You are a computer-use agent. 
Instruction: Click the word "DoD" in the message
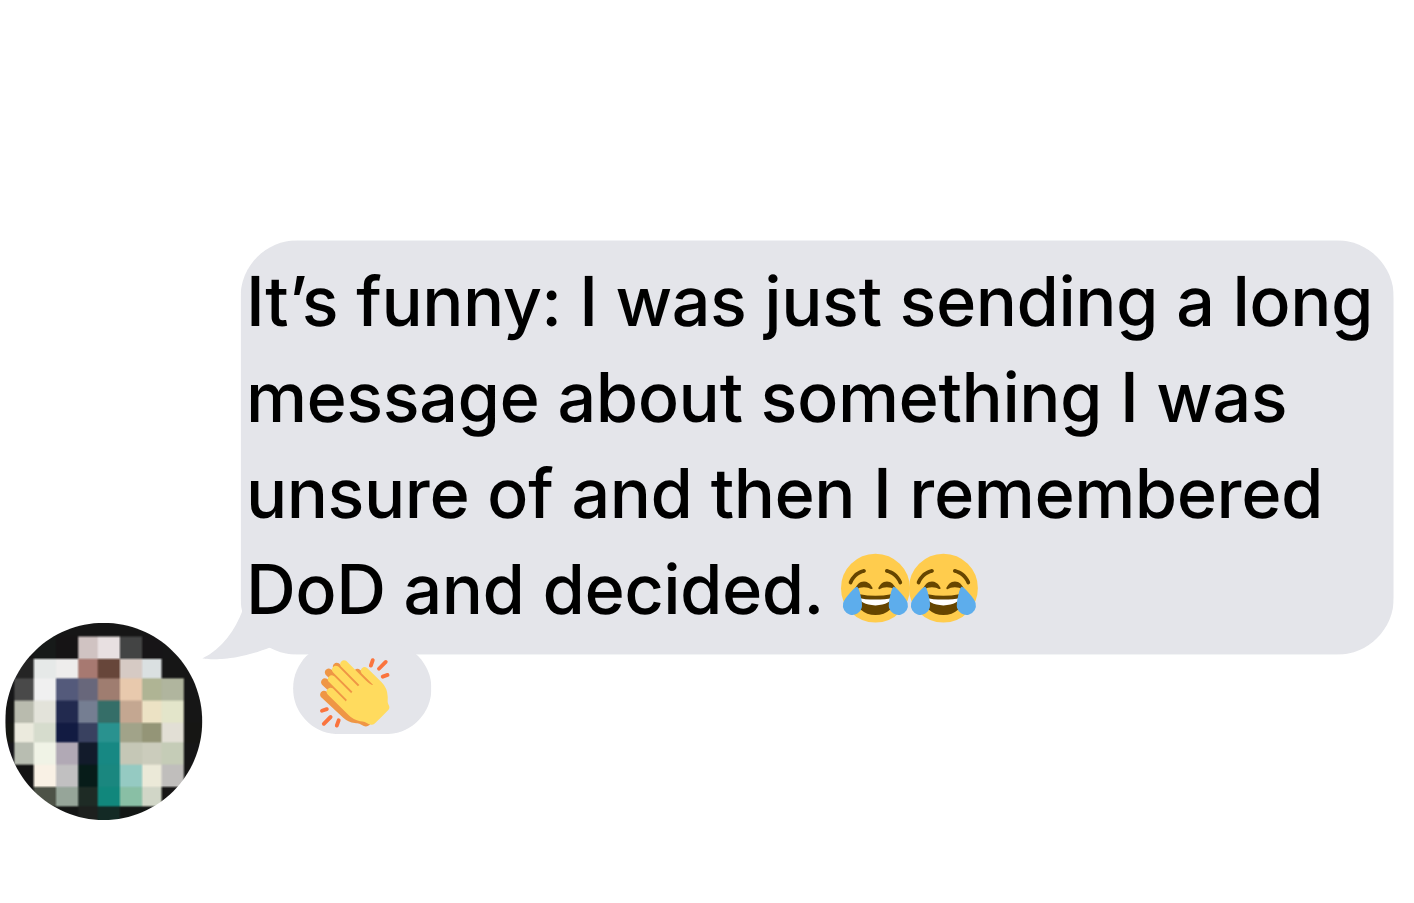pyautogui.click(x=316, y=589)
